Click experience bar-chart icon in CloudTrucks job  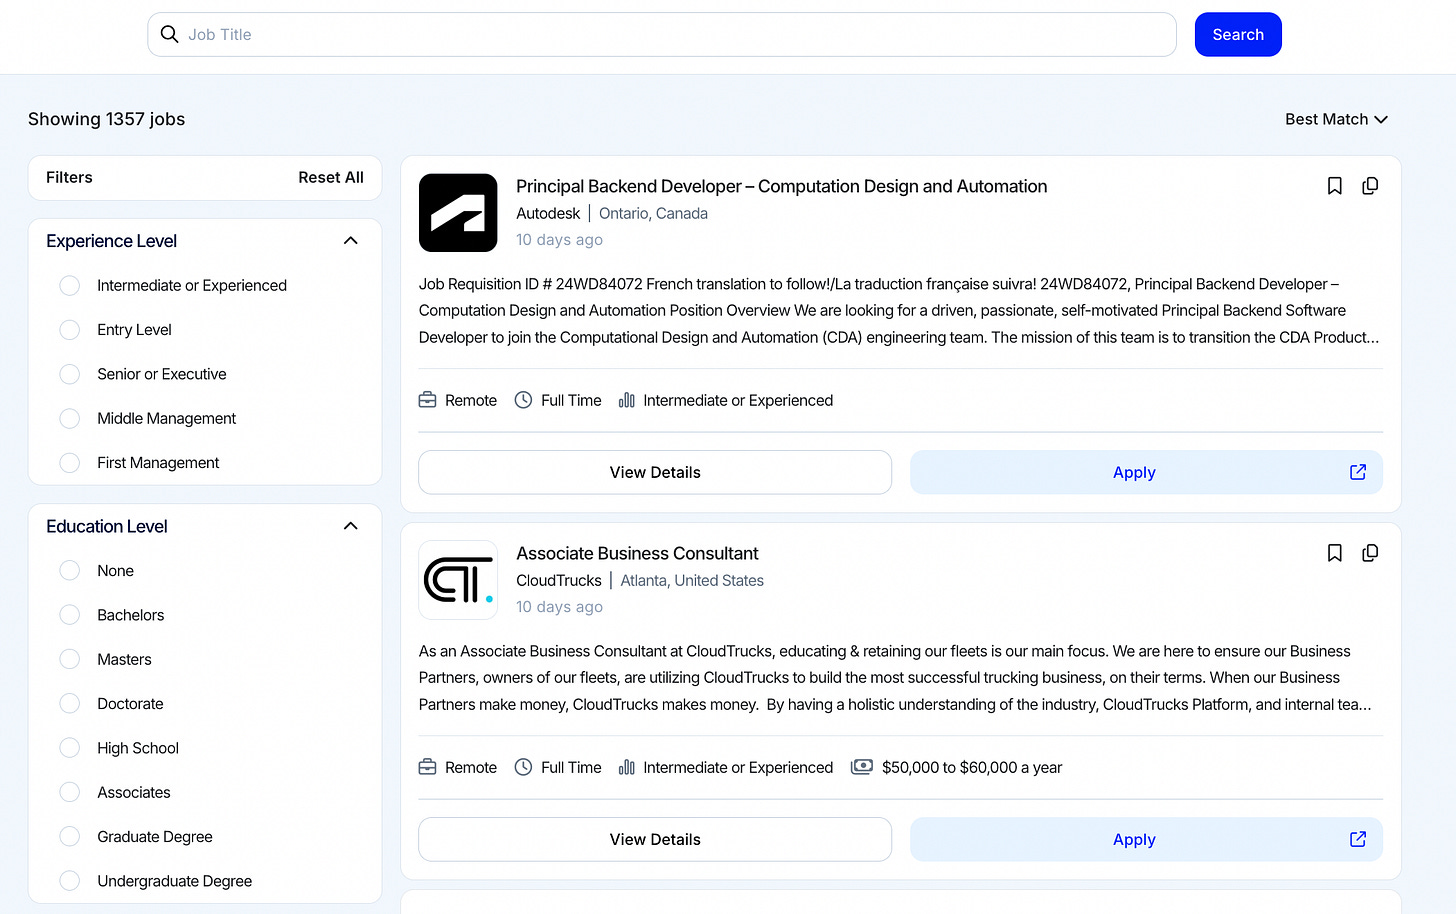[x=626, y=767]
